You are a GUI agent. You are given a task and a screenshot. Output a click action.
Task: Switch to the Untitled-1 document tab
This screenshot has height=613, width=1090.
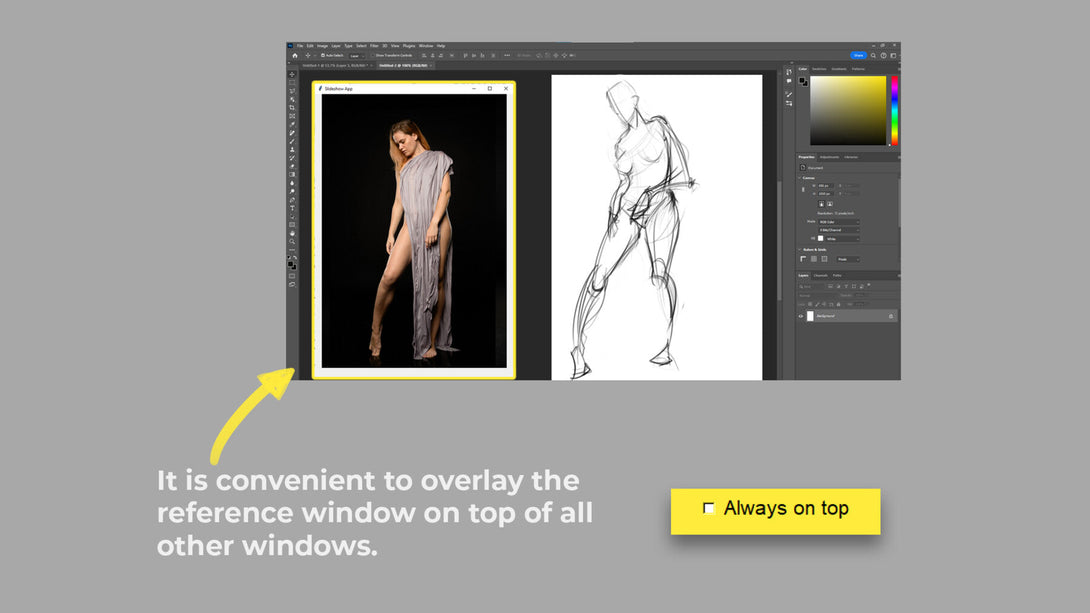tap(337, 65)
